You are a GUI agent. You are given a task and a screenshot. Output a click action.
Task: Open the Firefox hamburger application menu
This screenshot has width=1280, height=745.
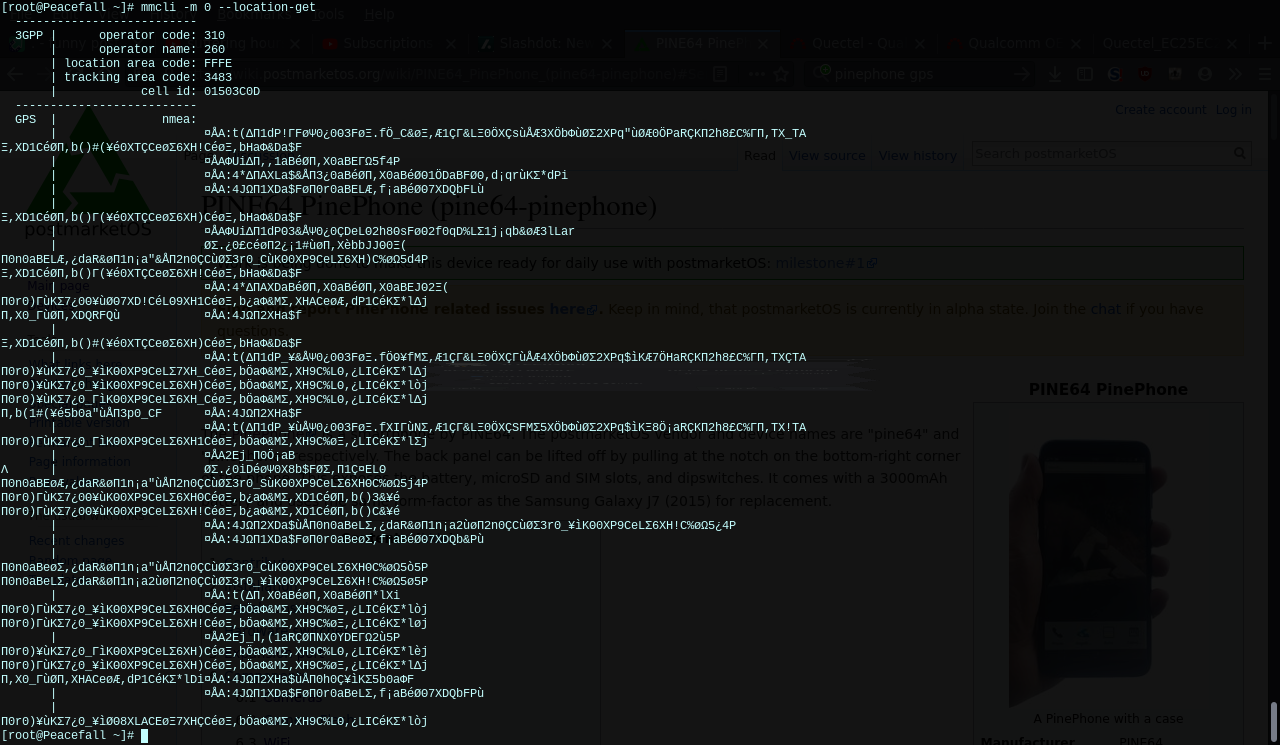(x=1263, y=74)
